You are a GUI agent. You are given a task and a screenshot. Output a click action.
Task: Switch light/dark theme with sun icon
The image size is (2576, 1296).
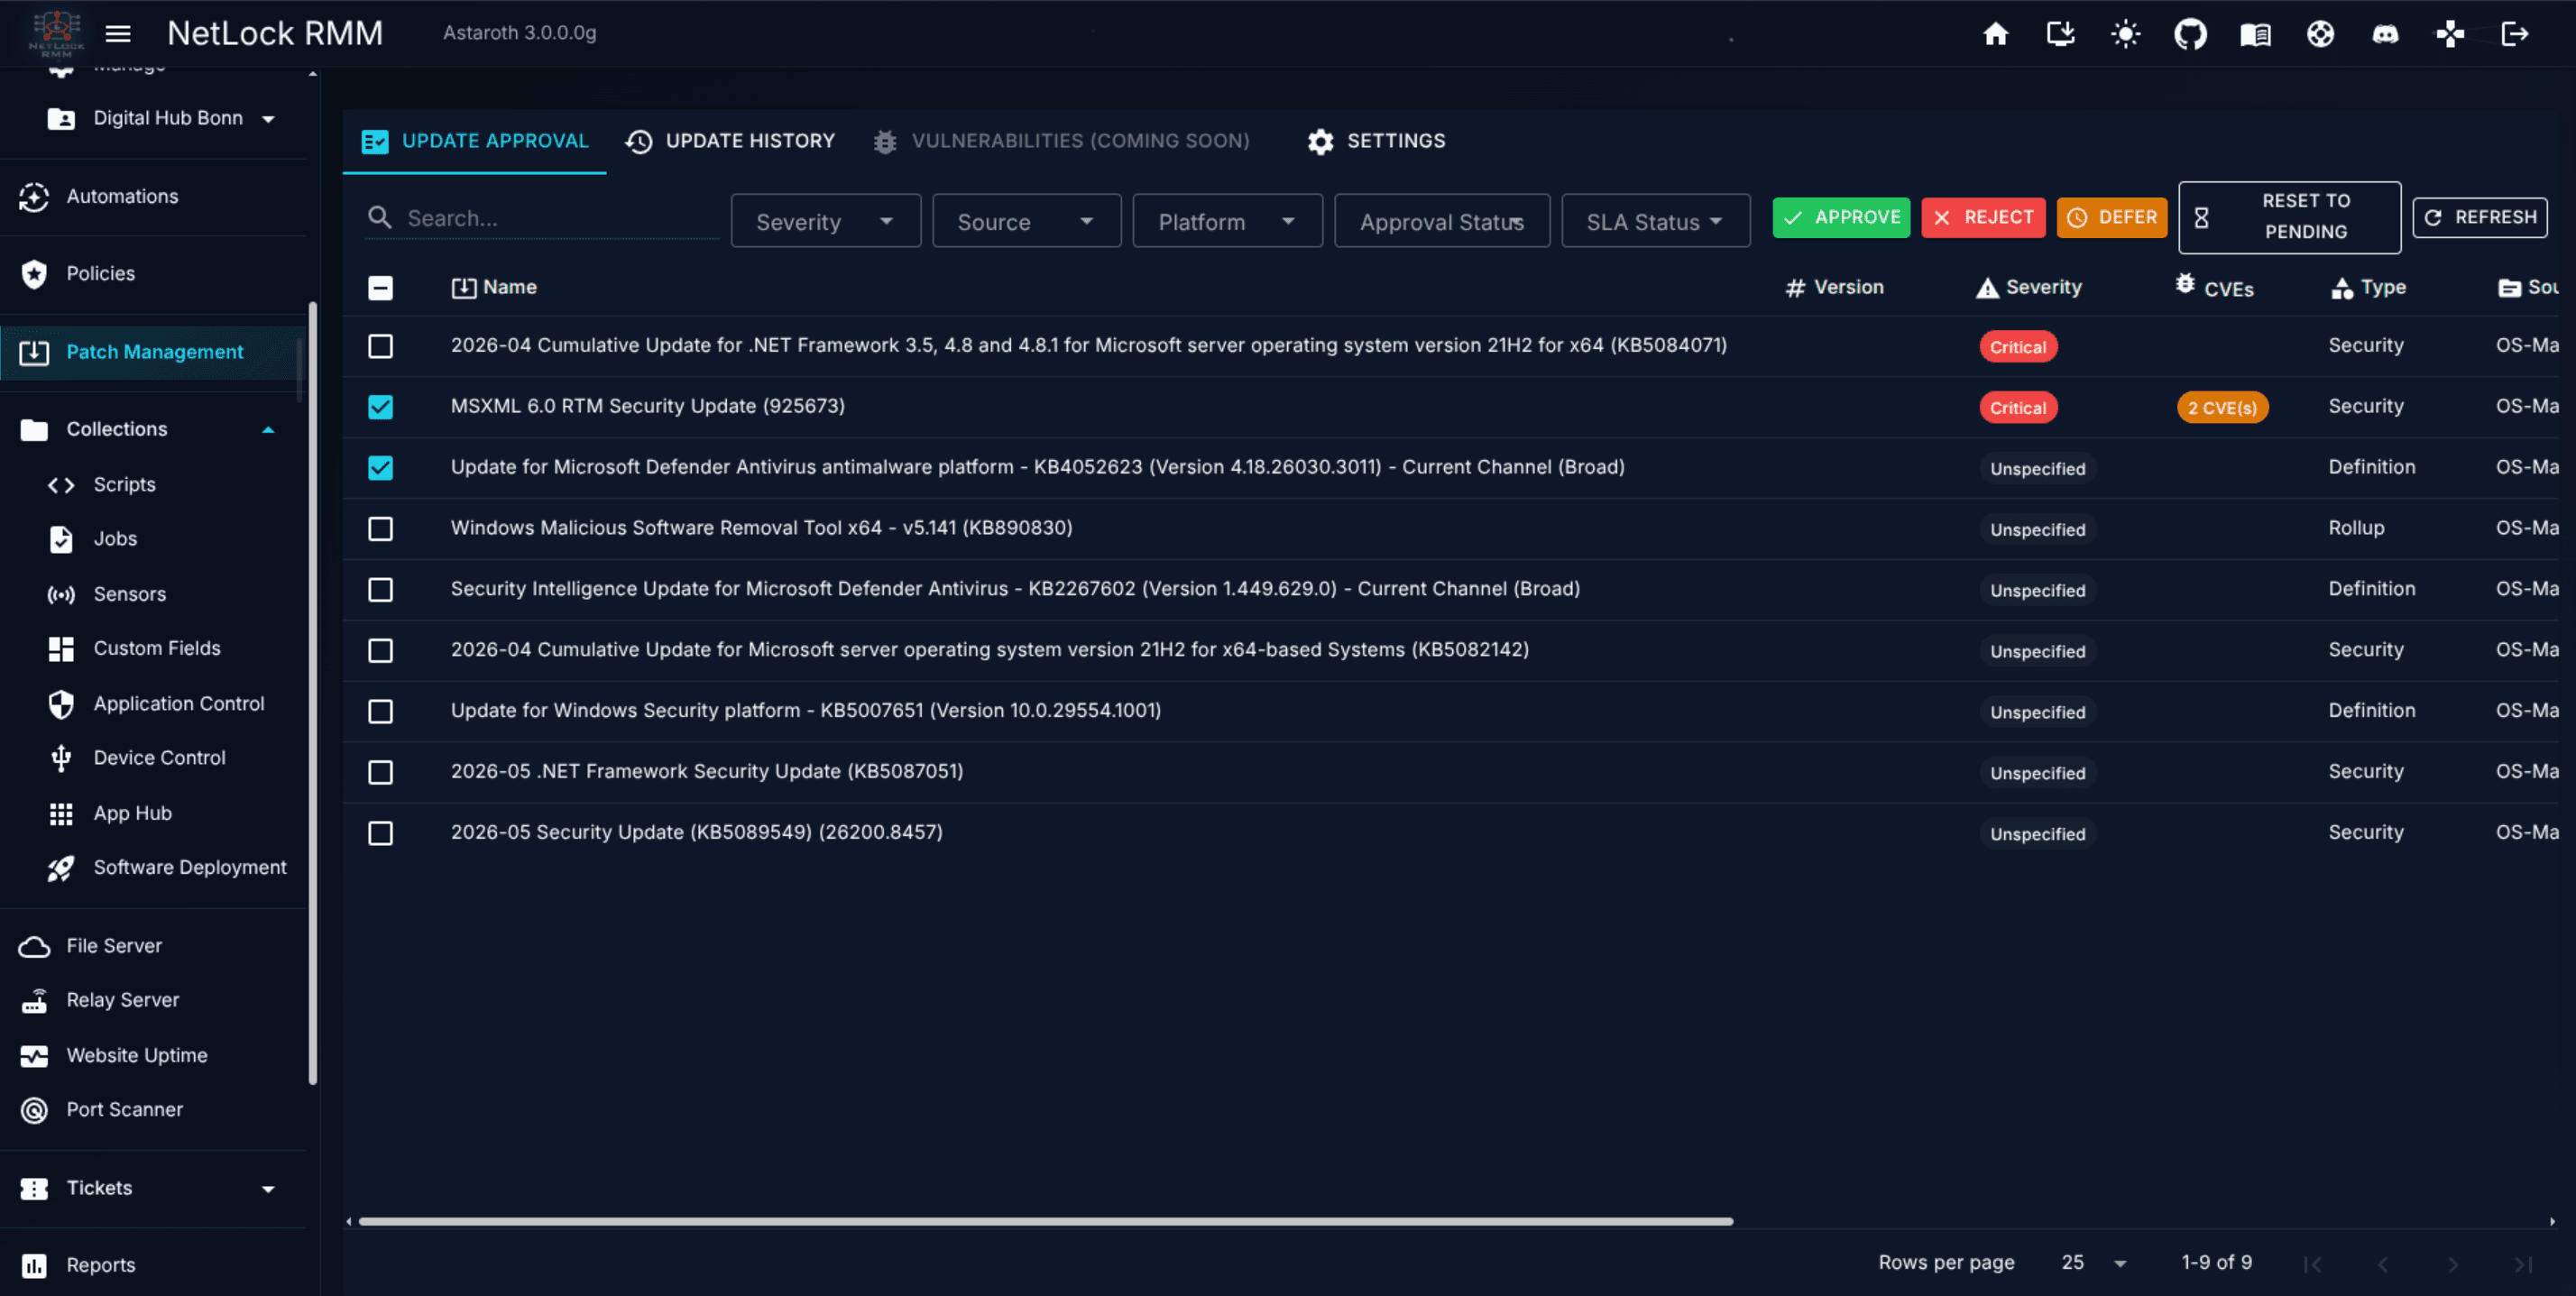point(2125,34)
